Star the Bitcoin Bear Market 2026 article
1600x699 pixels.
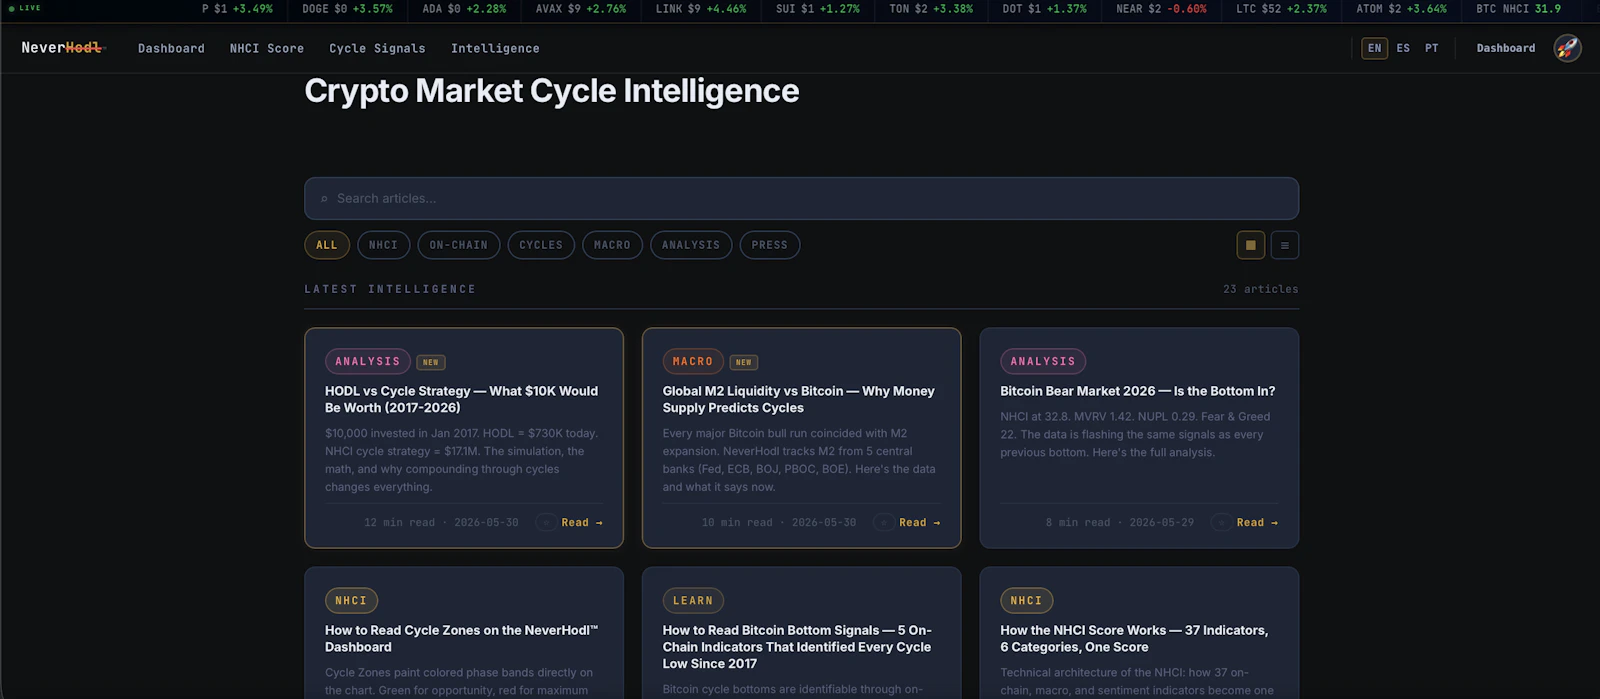click(x=1220, y=522)
